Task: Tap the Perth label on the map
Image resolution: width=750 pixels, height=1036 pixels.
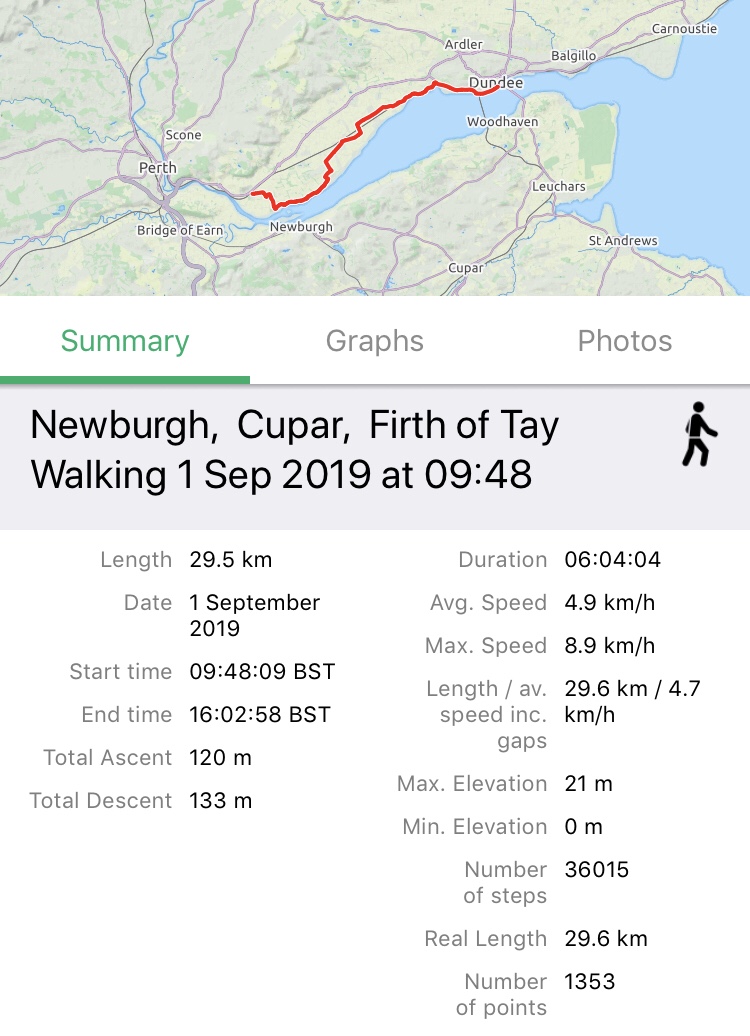Action: tap(158, 168)
